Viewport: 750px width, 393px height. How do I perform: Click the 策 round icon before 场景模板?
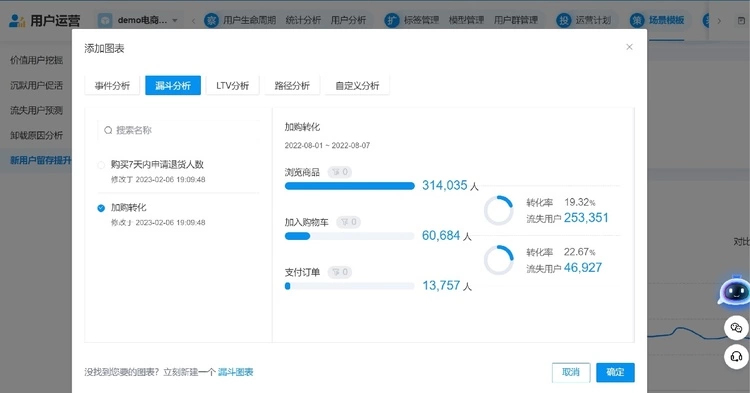click(637, 20)
